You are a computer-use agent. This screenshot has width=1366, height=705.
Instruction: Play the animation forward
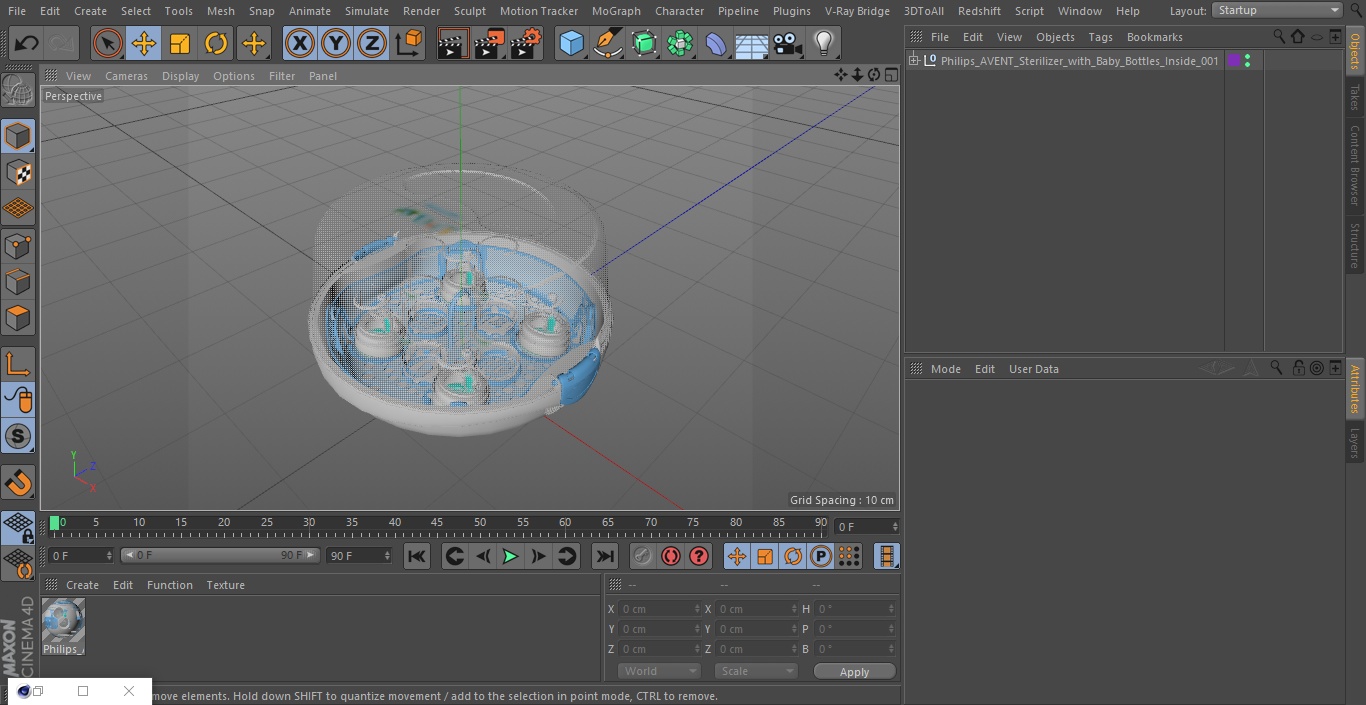pyautogui.click(x=510, y=556)
